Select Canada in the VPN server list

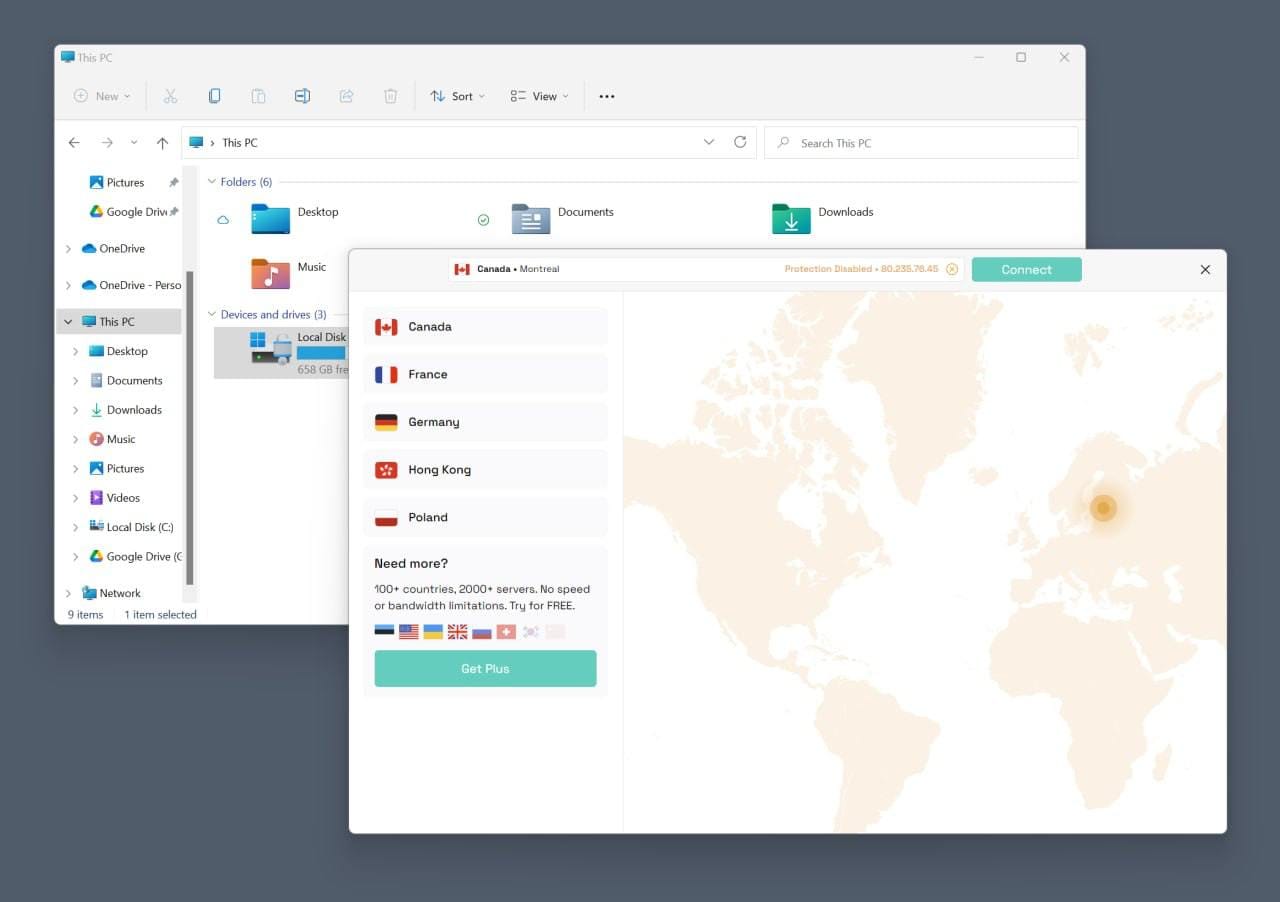486,327
